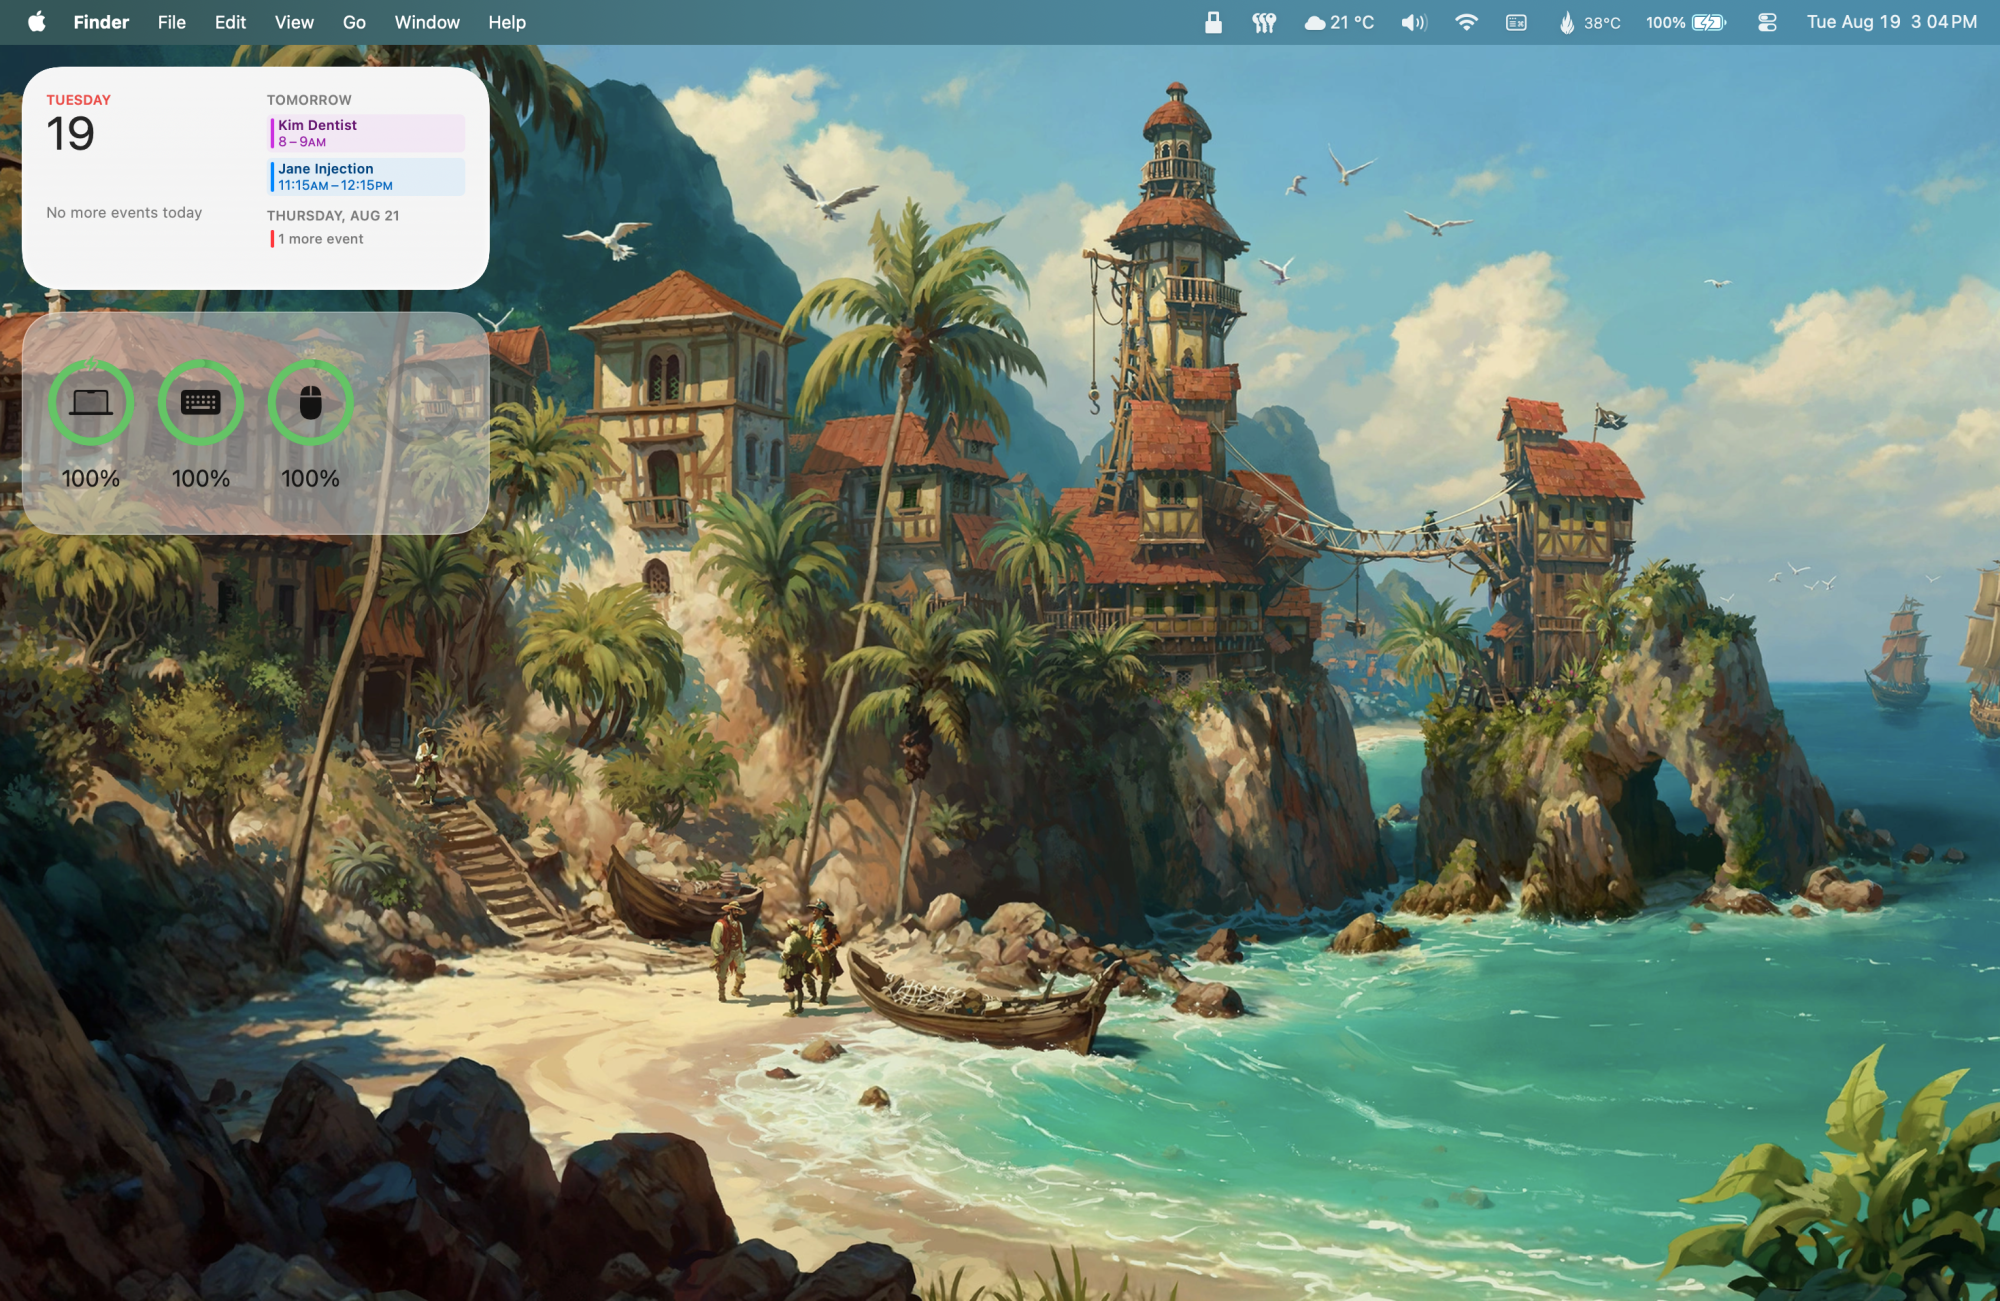Open the battery 100% status menu

coord(1686,22)
